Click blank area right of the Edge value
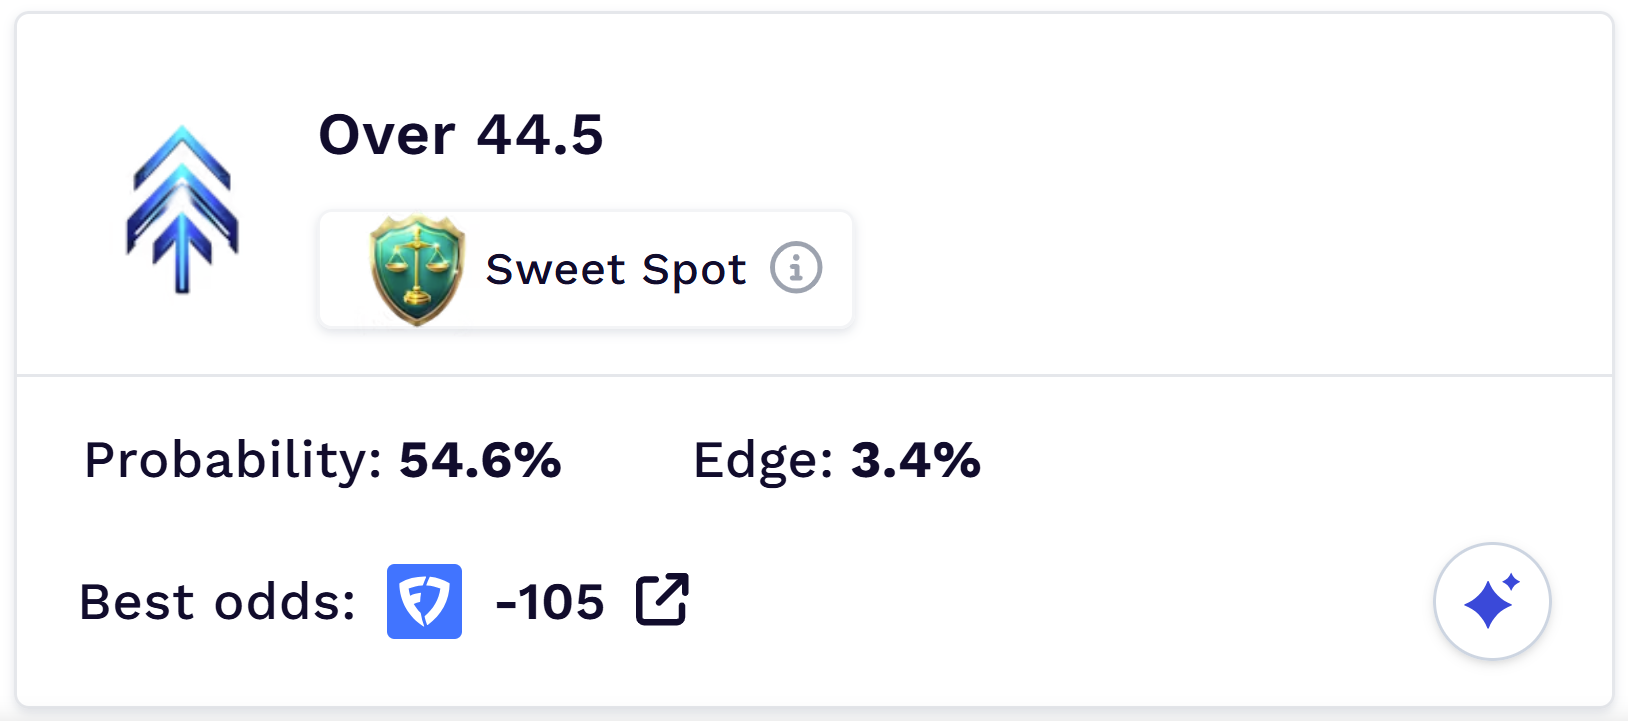 click(x=1250, y=460)
